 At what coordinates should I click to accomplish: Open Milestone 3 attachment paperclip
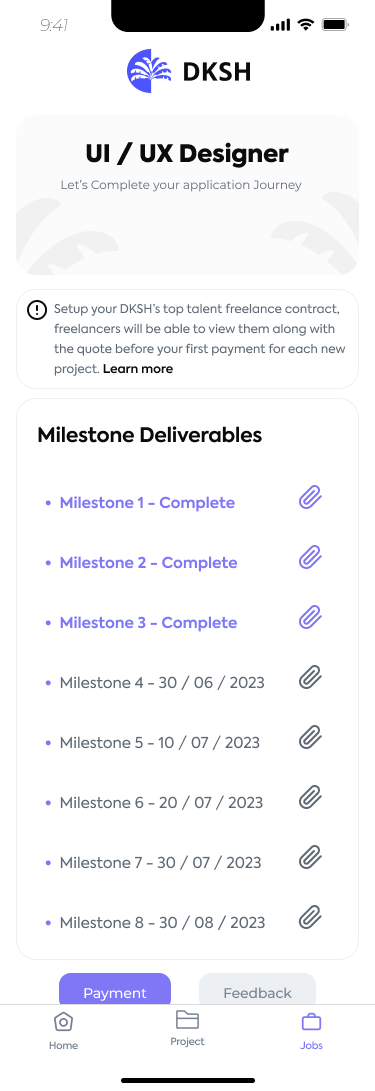310,618
